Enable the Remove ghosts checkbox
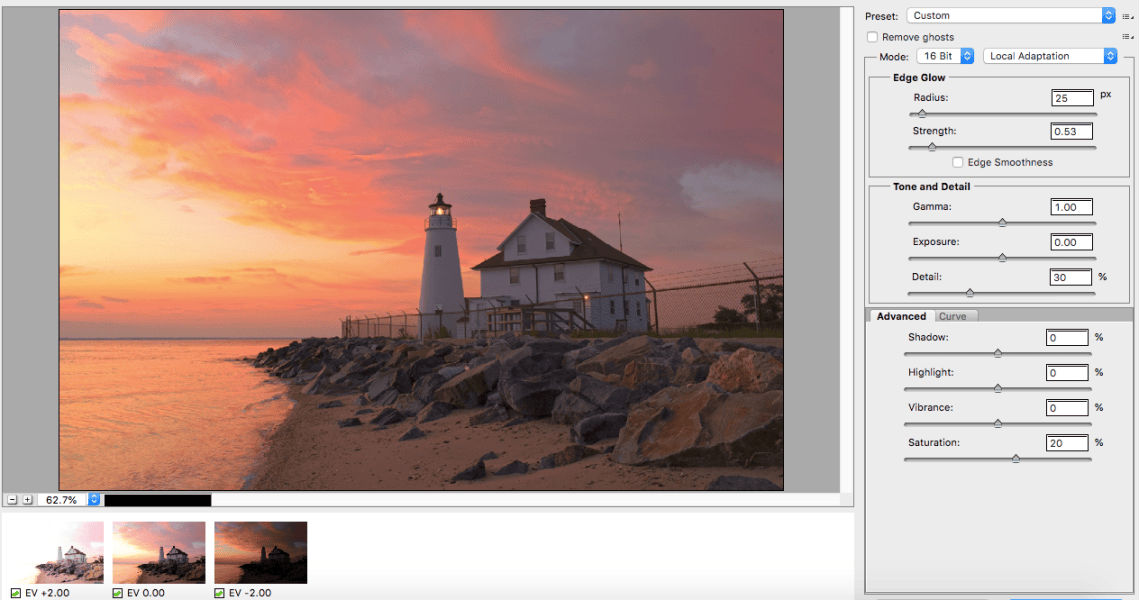The width and height of the screenshot is (1139, 600). 872,37
